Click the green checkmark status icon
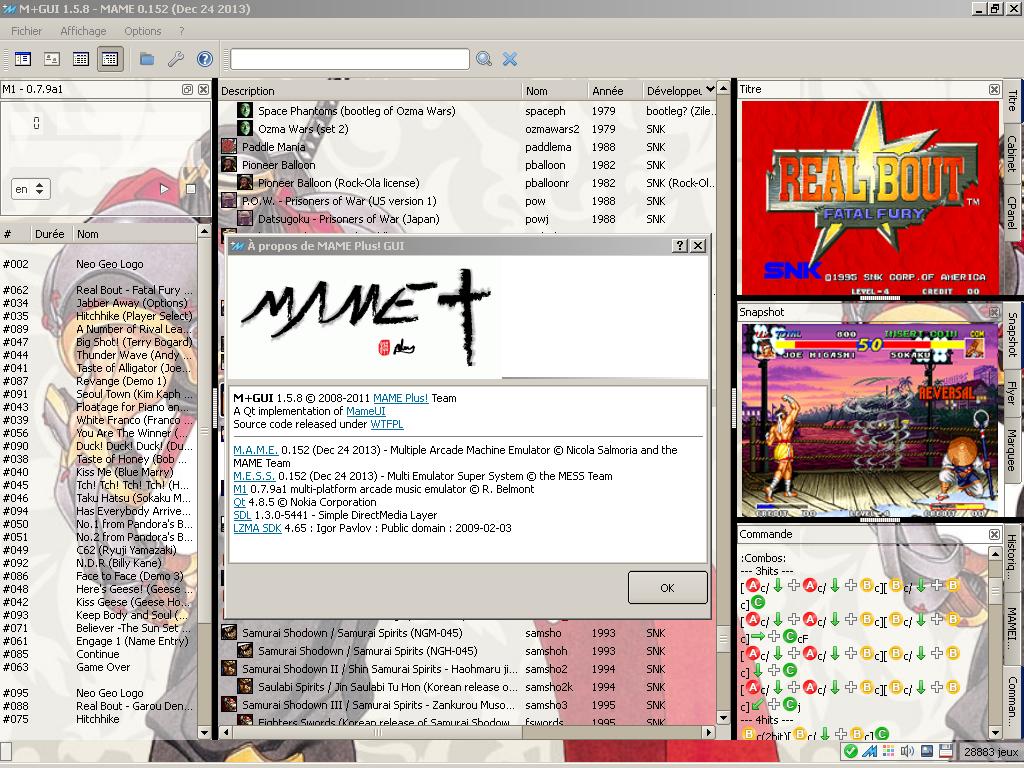Screen dimensions: 1024x768 click(x=850, y=751)
